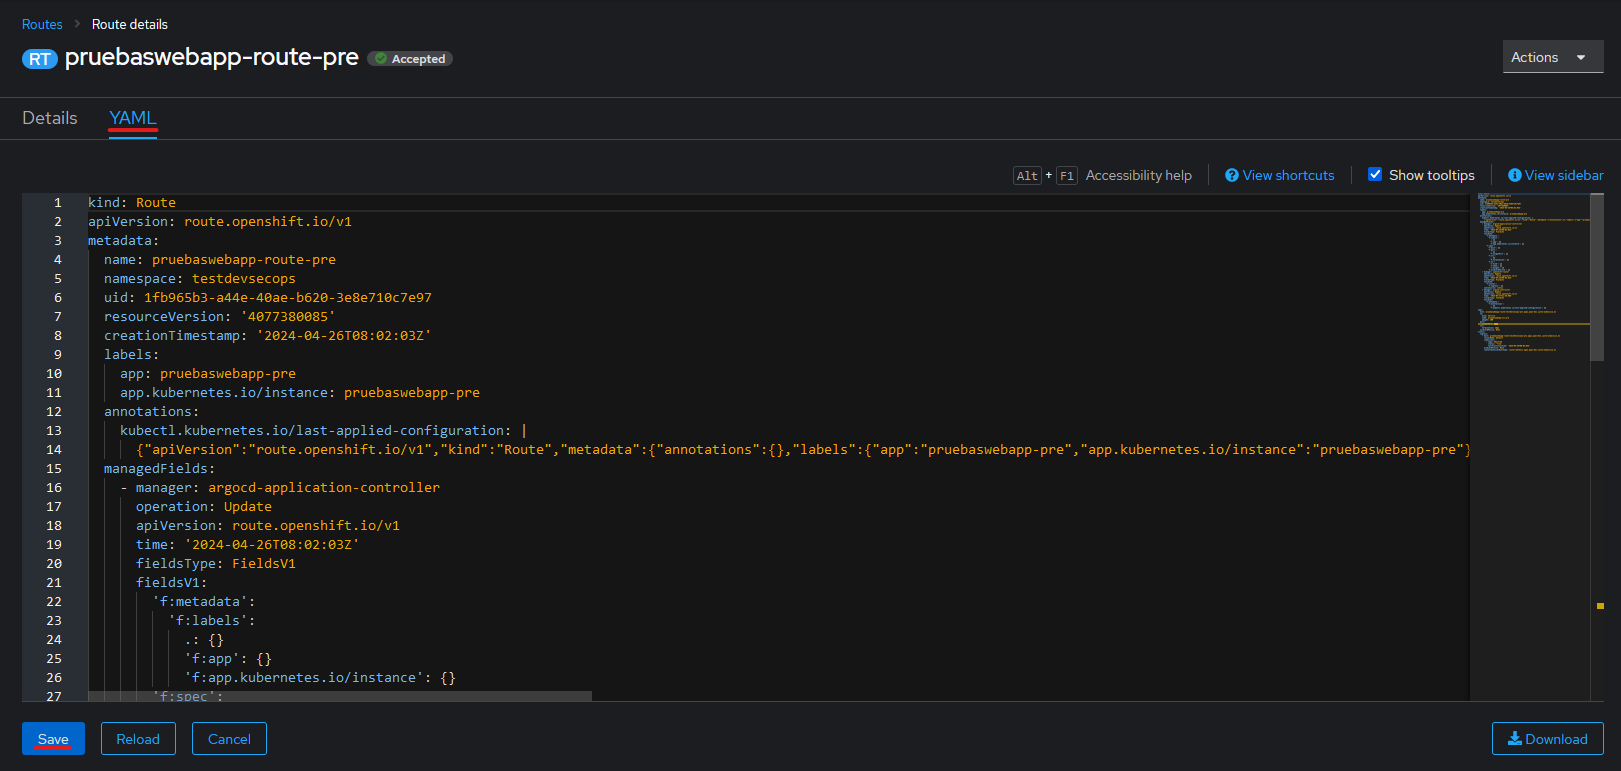Click the Alt key shortcut badge
The width and height of the screenshot is (1621, 771).
pyautogui.click(x=1027, y=176)
